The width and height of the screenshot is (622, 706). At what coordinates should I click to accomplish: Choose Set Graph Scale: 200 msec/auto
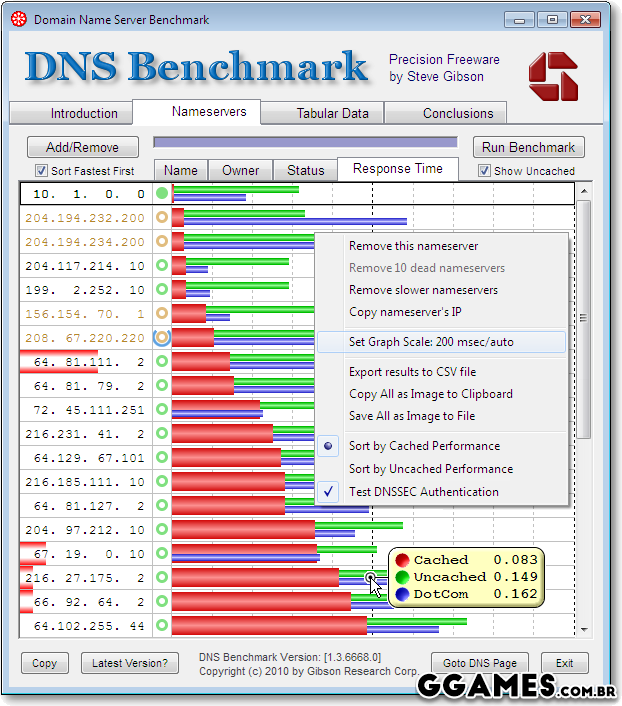point(431,342)
